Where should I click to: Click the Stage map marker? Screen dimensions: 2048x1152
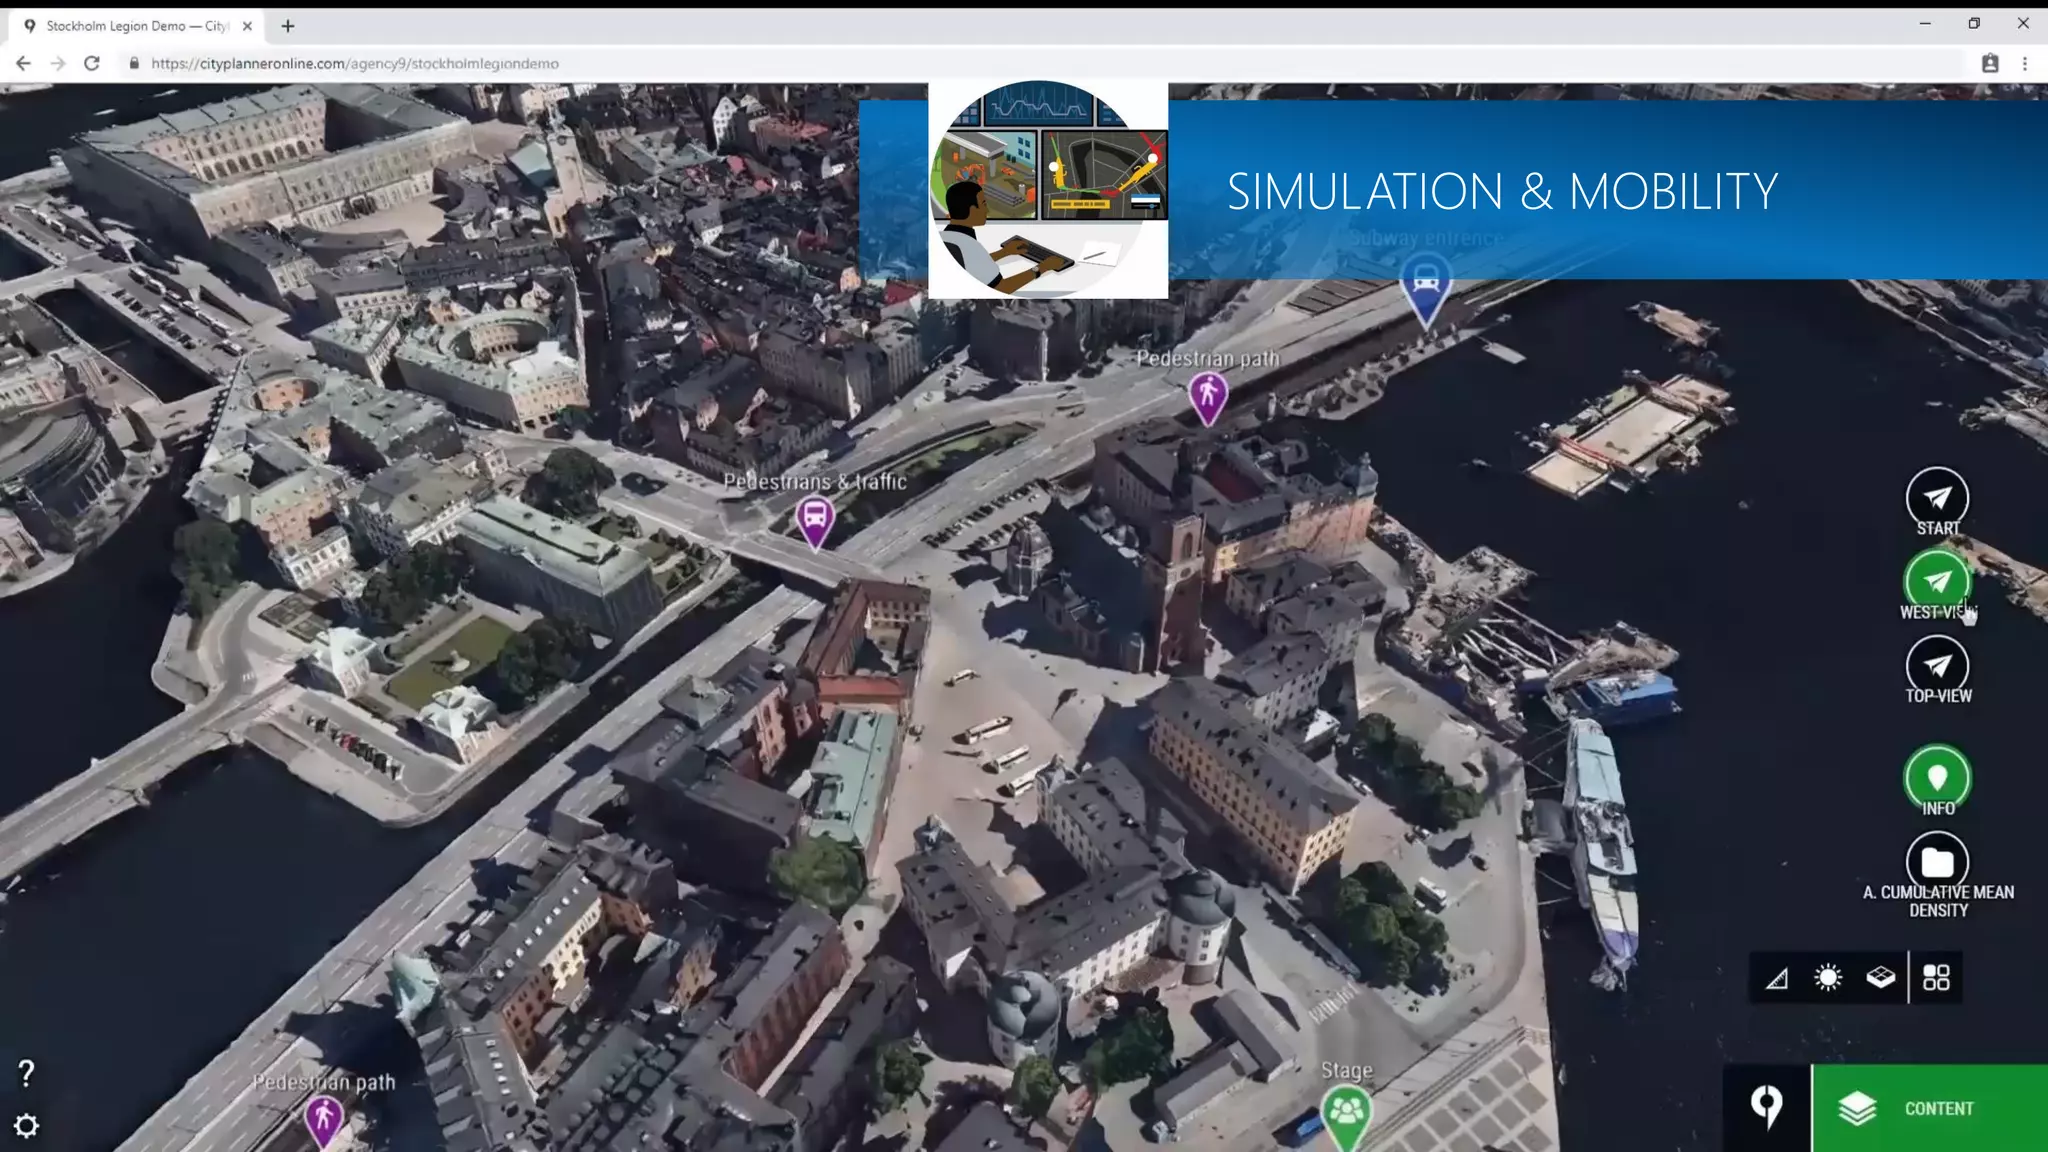1346,1111
